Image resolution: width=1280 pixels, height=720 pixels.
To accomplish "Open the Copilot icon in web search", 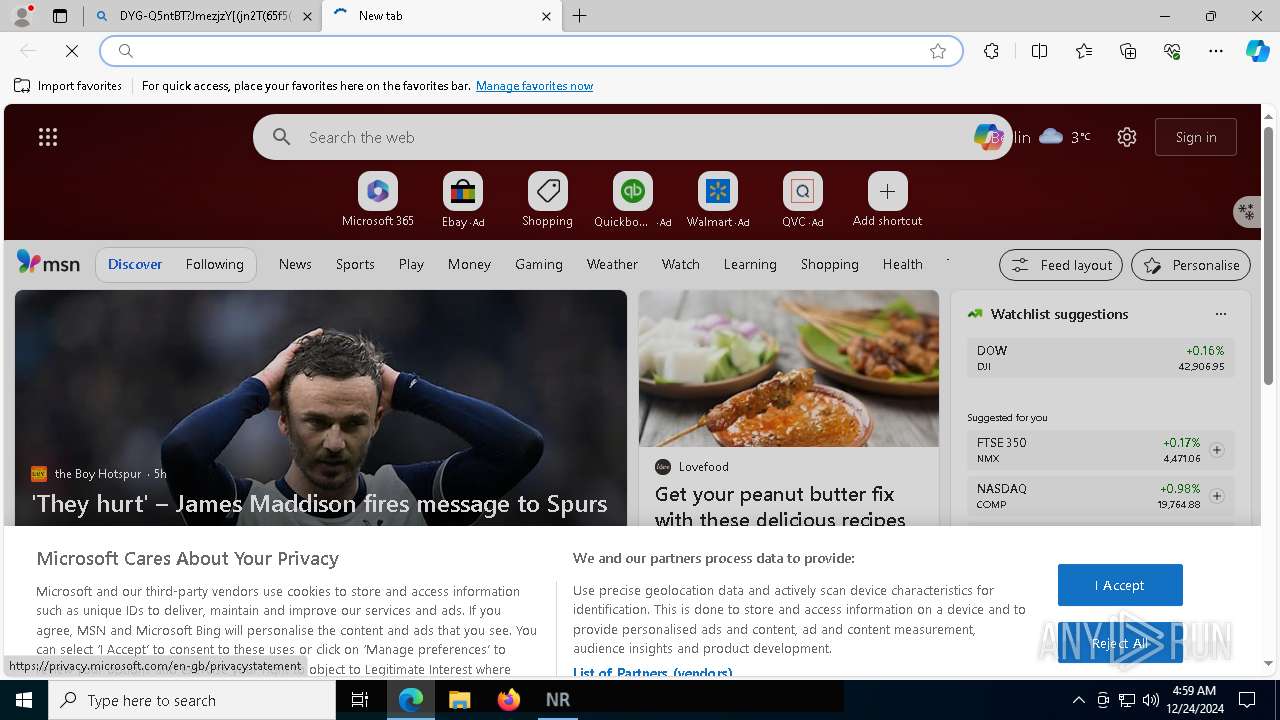I will coord(988,137).
